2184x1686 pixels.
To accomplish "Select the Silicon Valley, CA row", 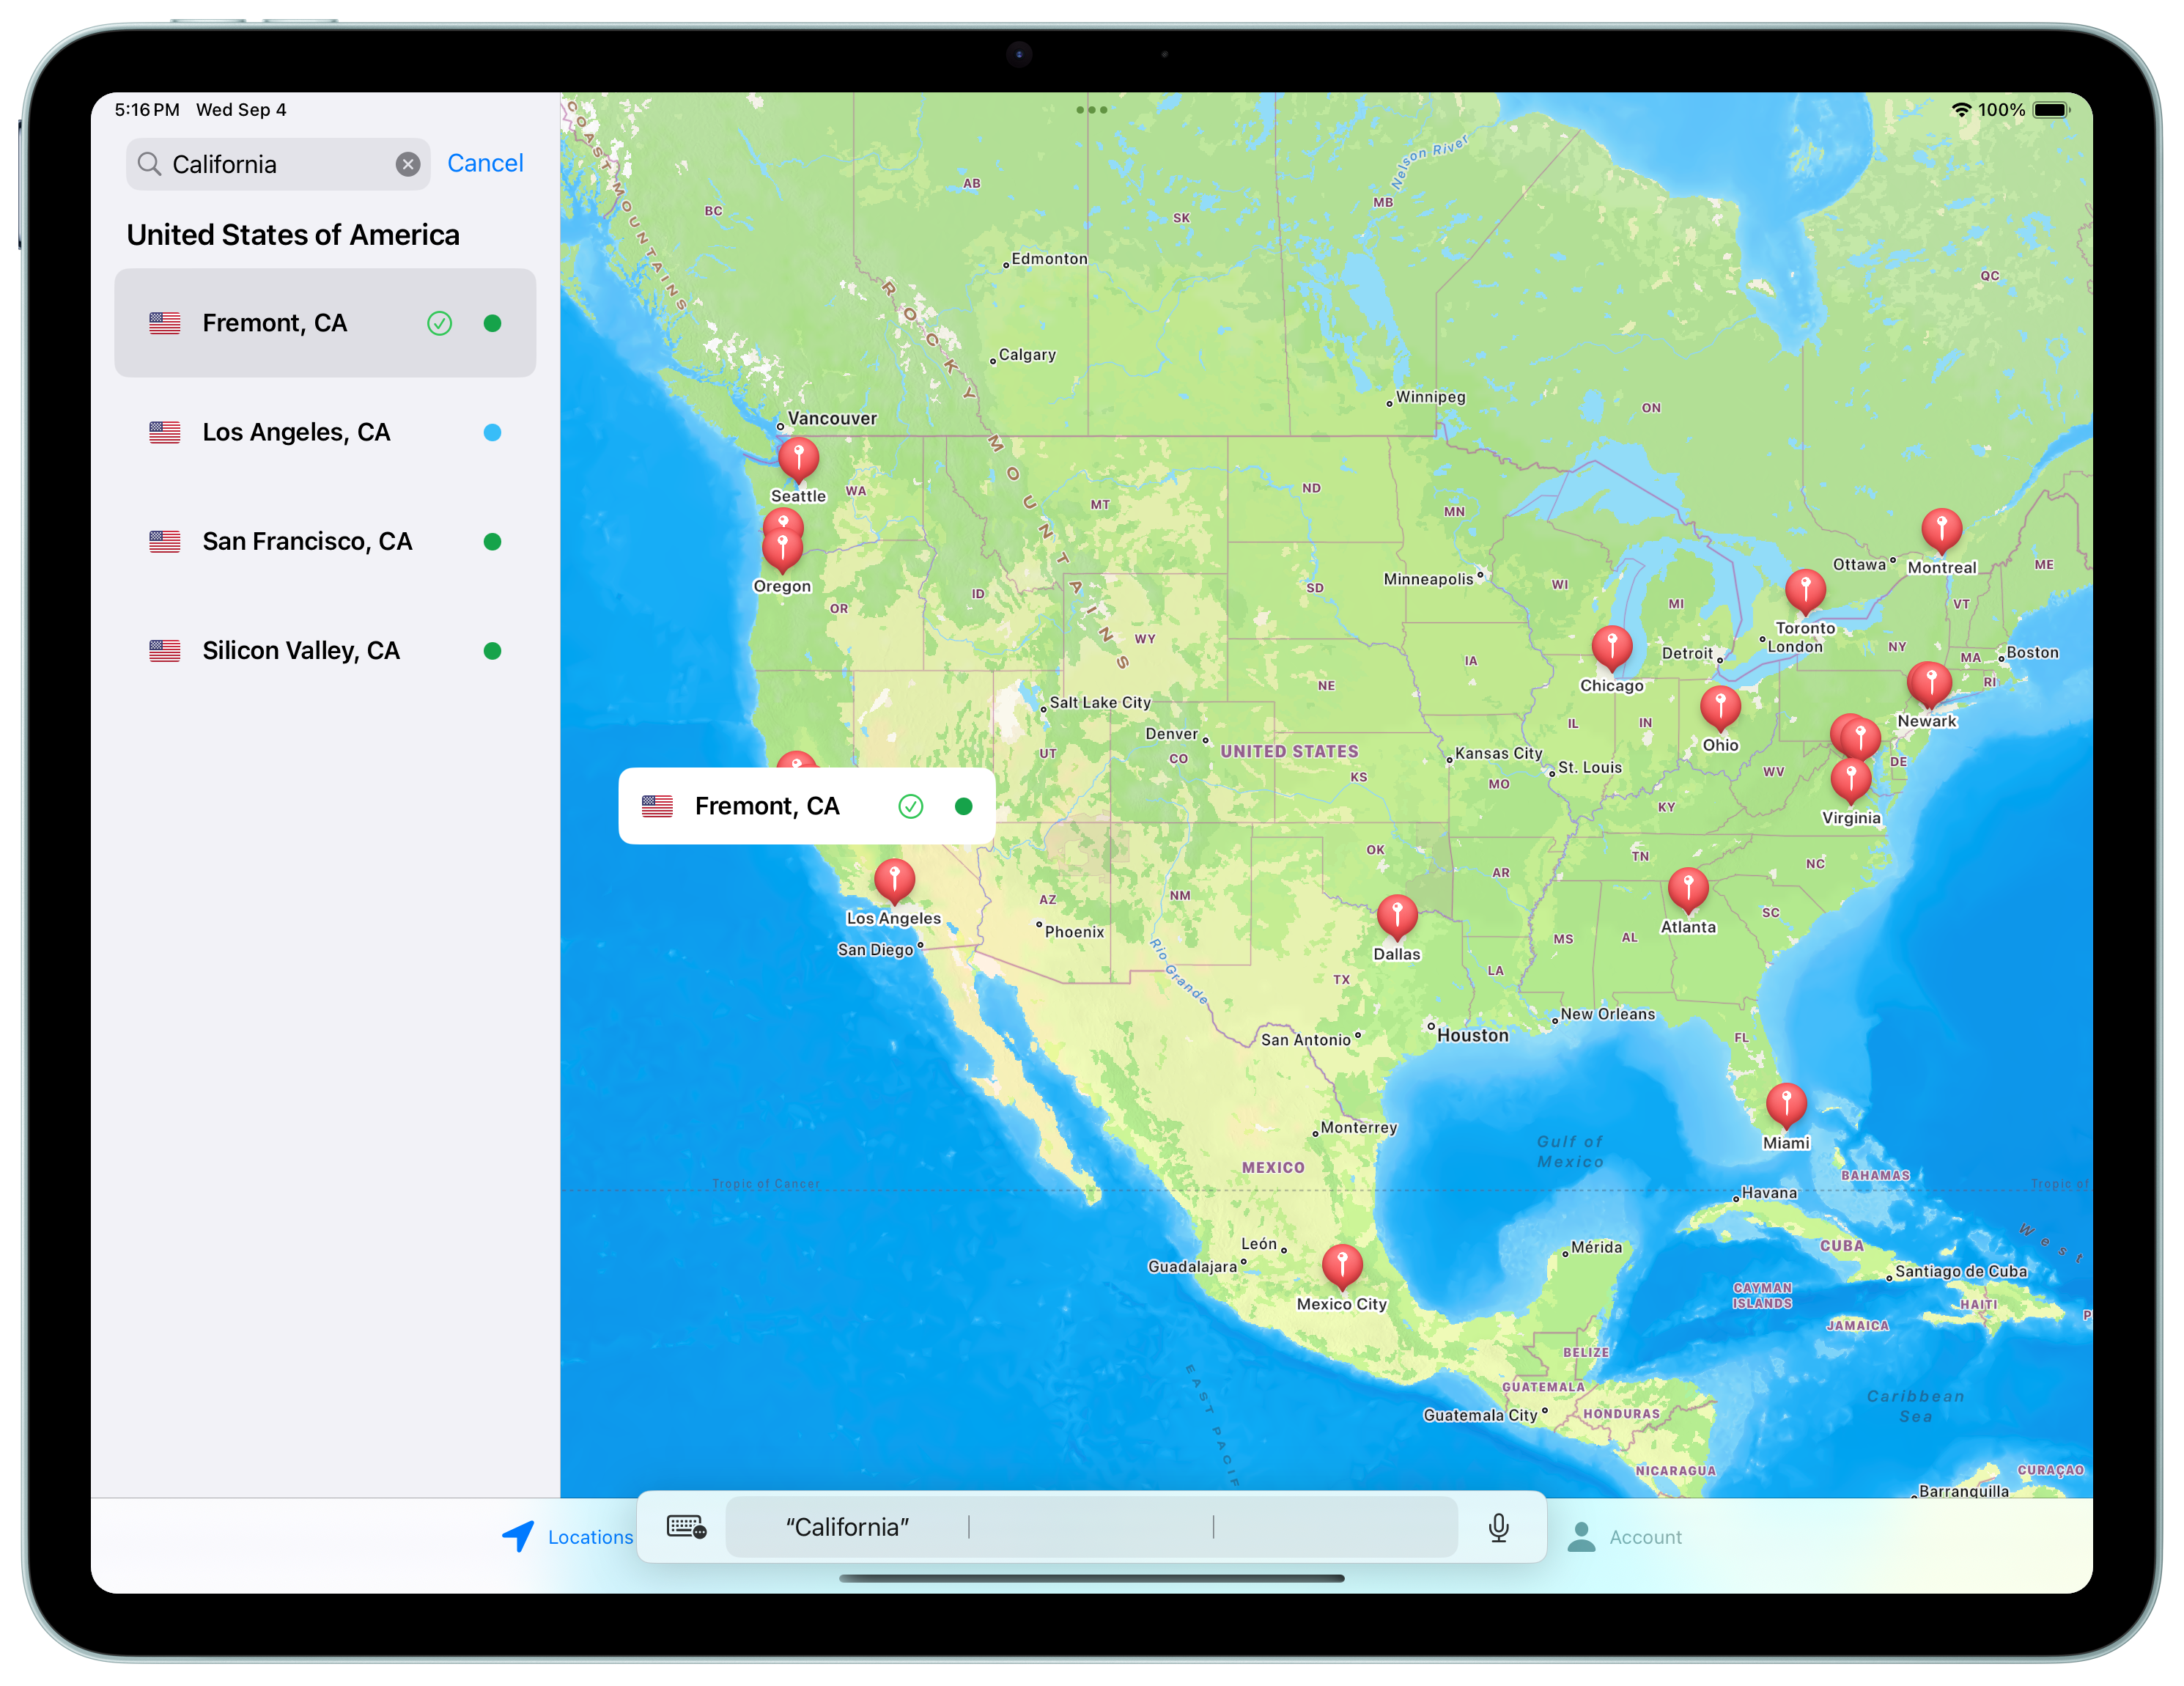I will pos(325,650).
